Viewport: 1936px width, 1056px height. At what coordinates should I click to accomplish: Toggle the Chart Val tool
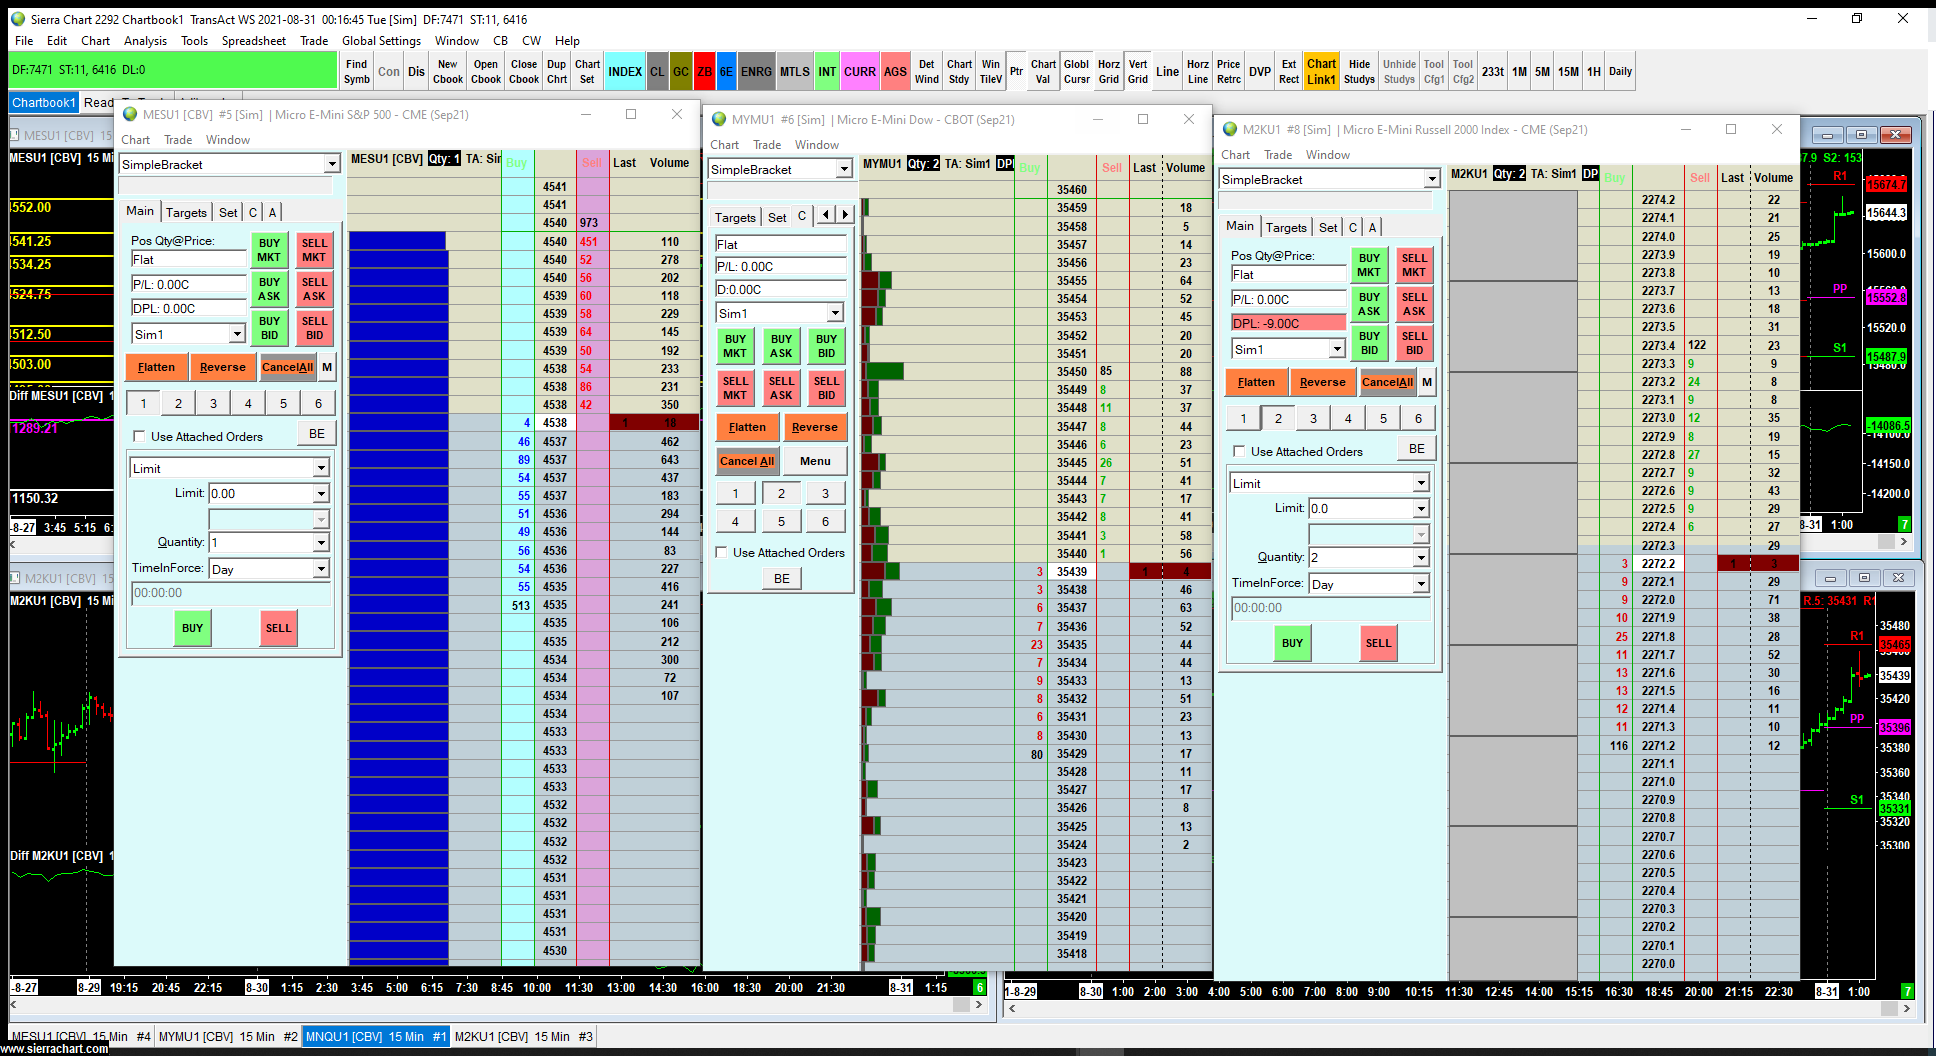tap(1043, 71)
